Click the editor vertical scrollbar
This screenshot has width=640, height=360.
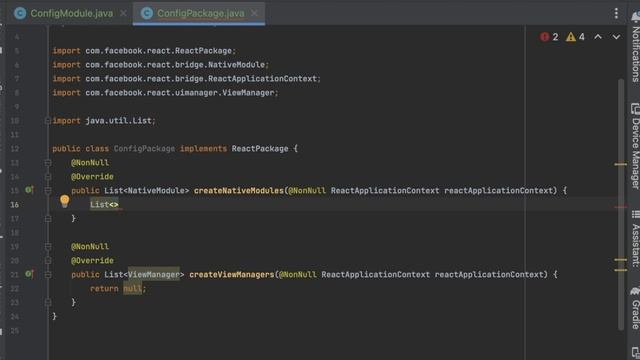620,204
